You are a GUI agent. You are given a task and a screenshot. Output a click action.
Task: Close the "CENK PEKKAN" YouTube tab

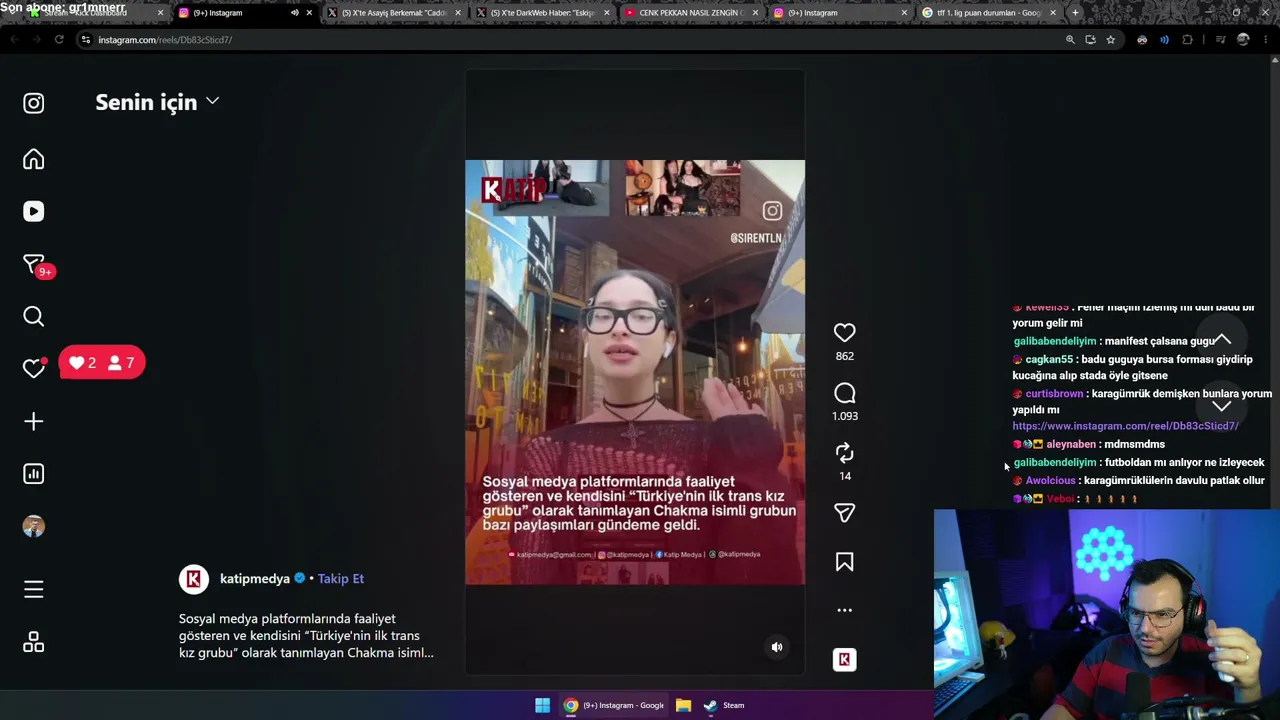click(755, 13)
